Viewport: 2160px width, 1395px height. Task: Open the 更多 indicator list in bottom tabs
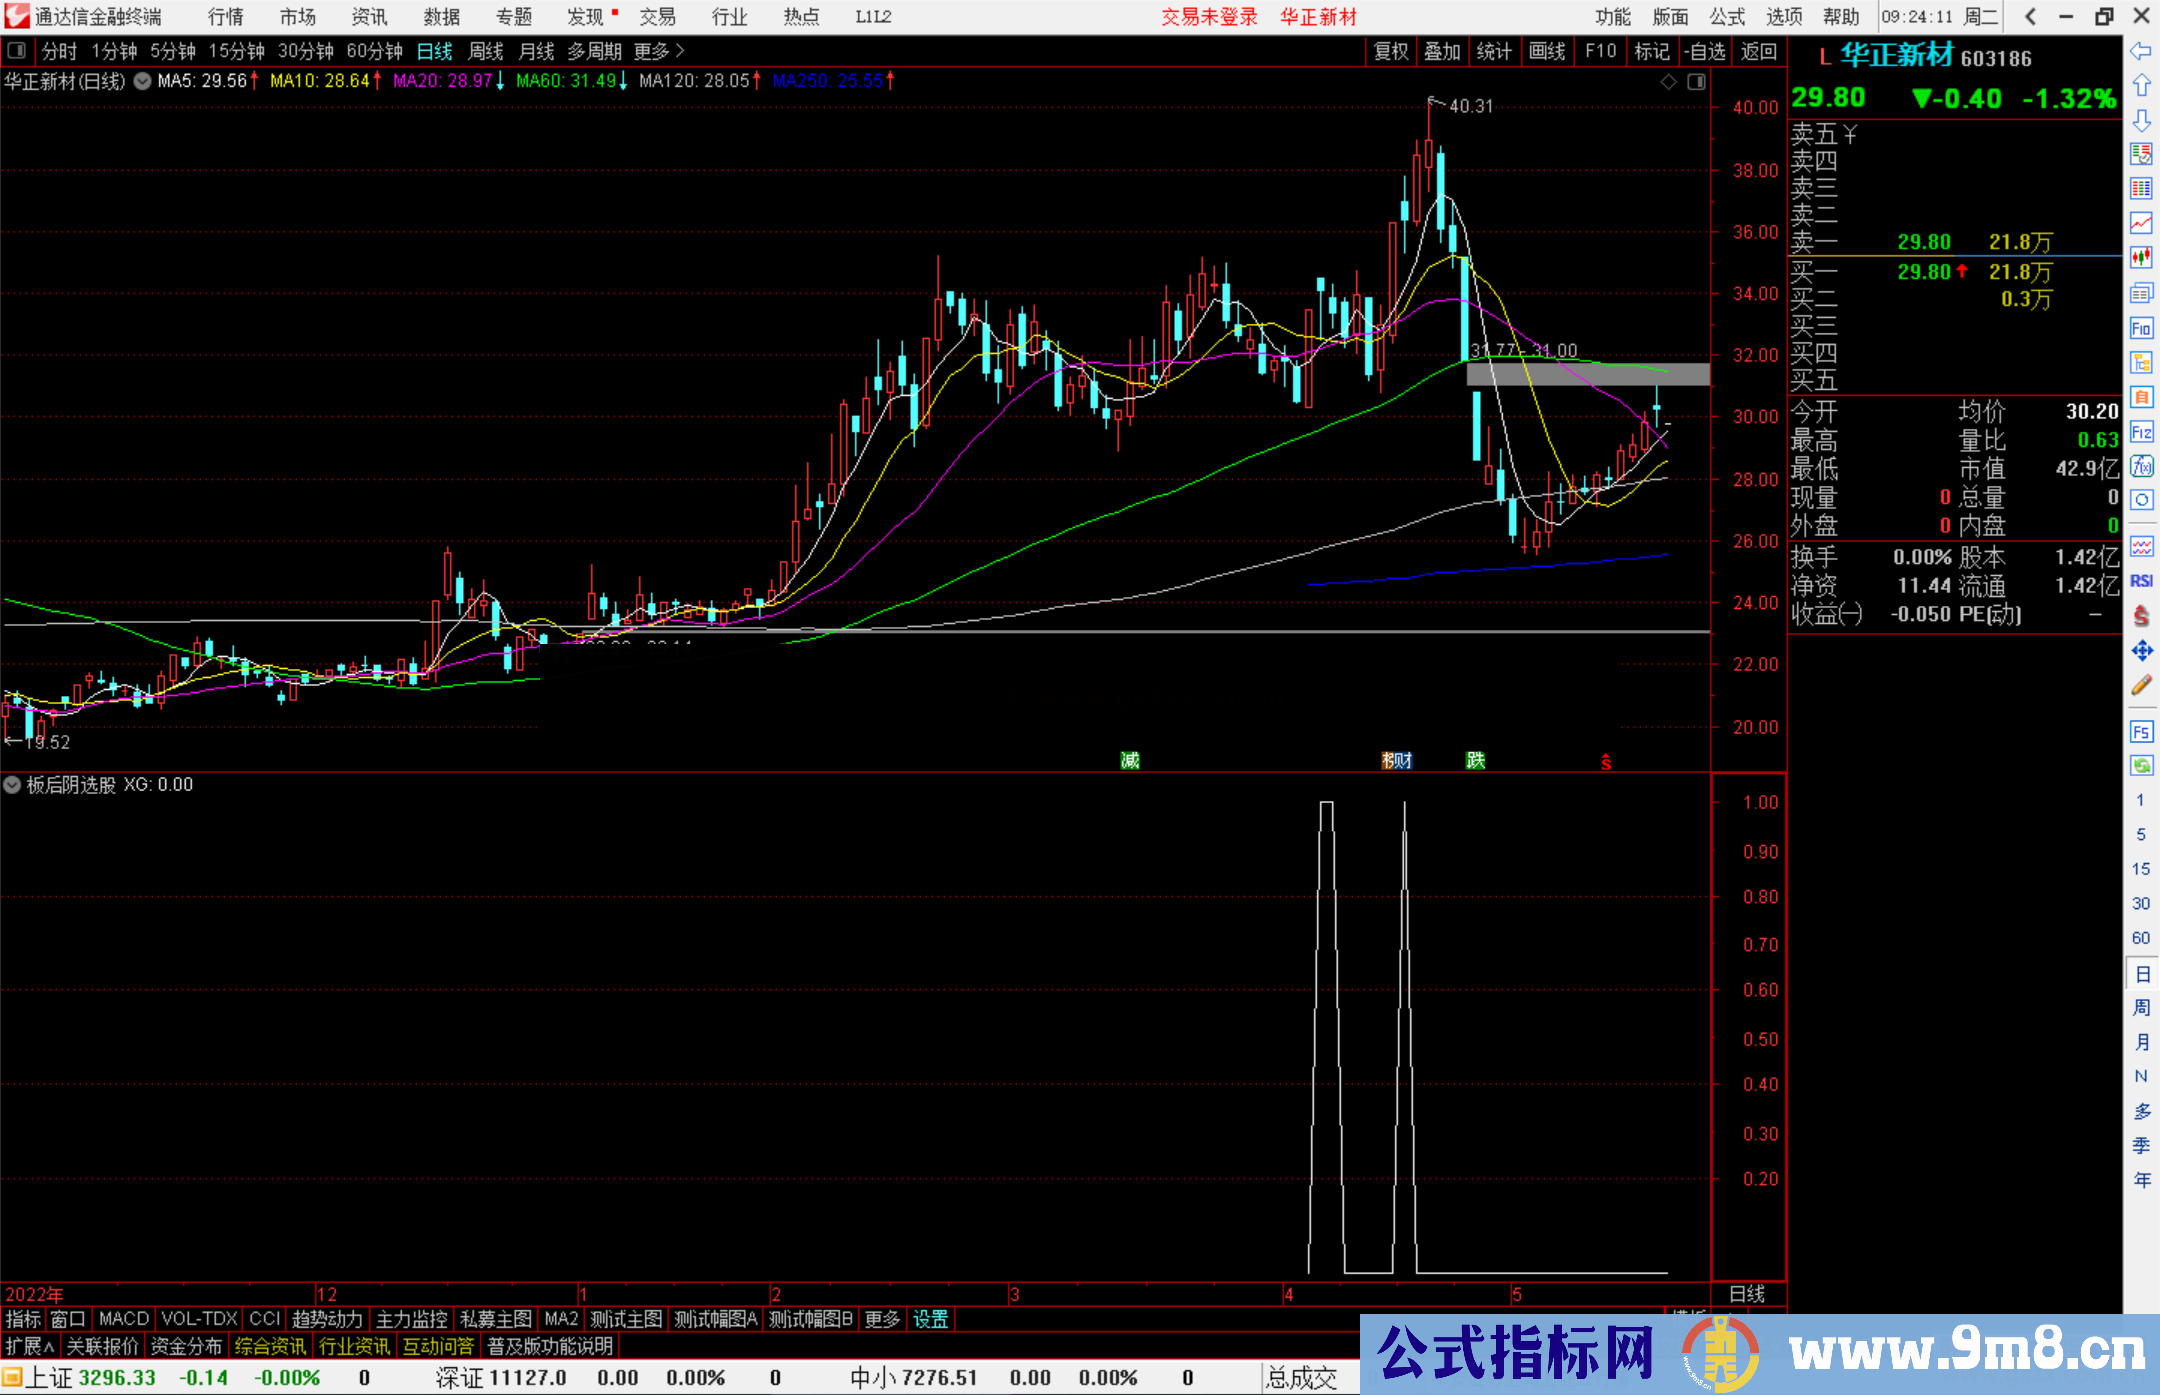coord(881,1319)
